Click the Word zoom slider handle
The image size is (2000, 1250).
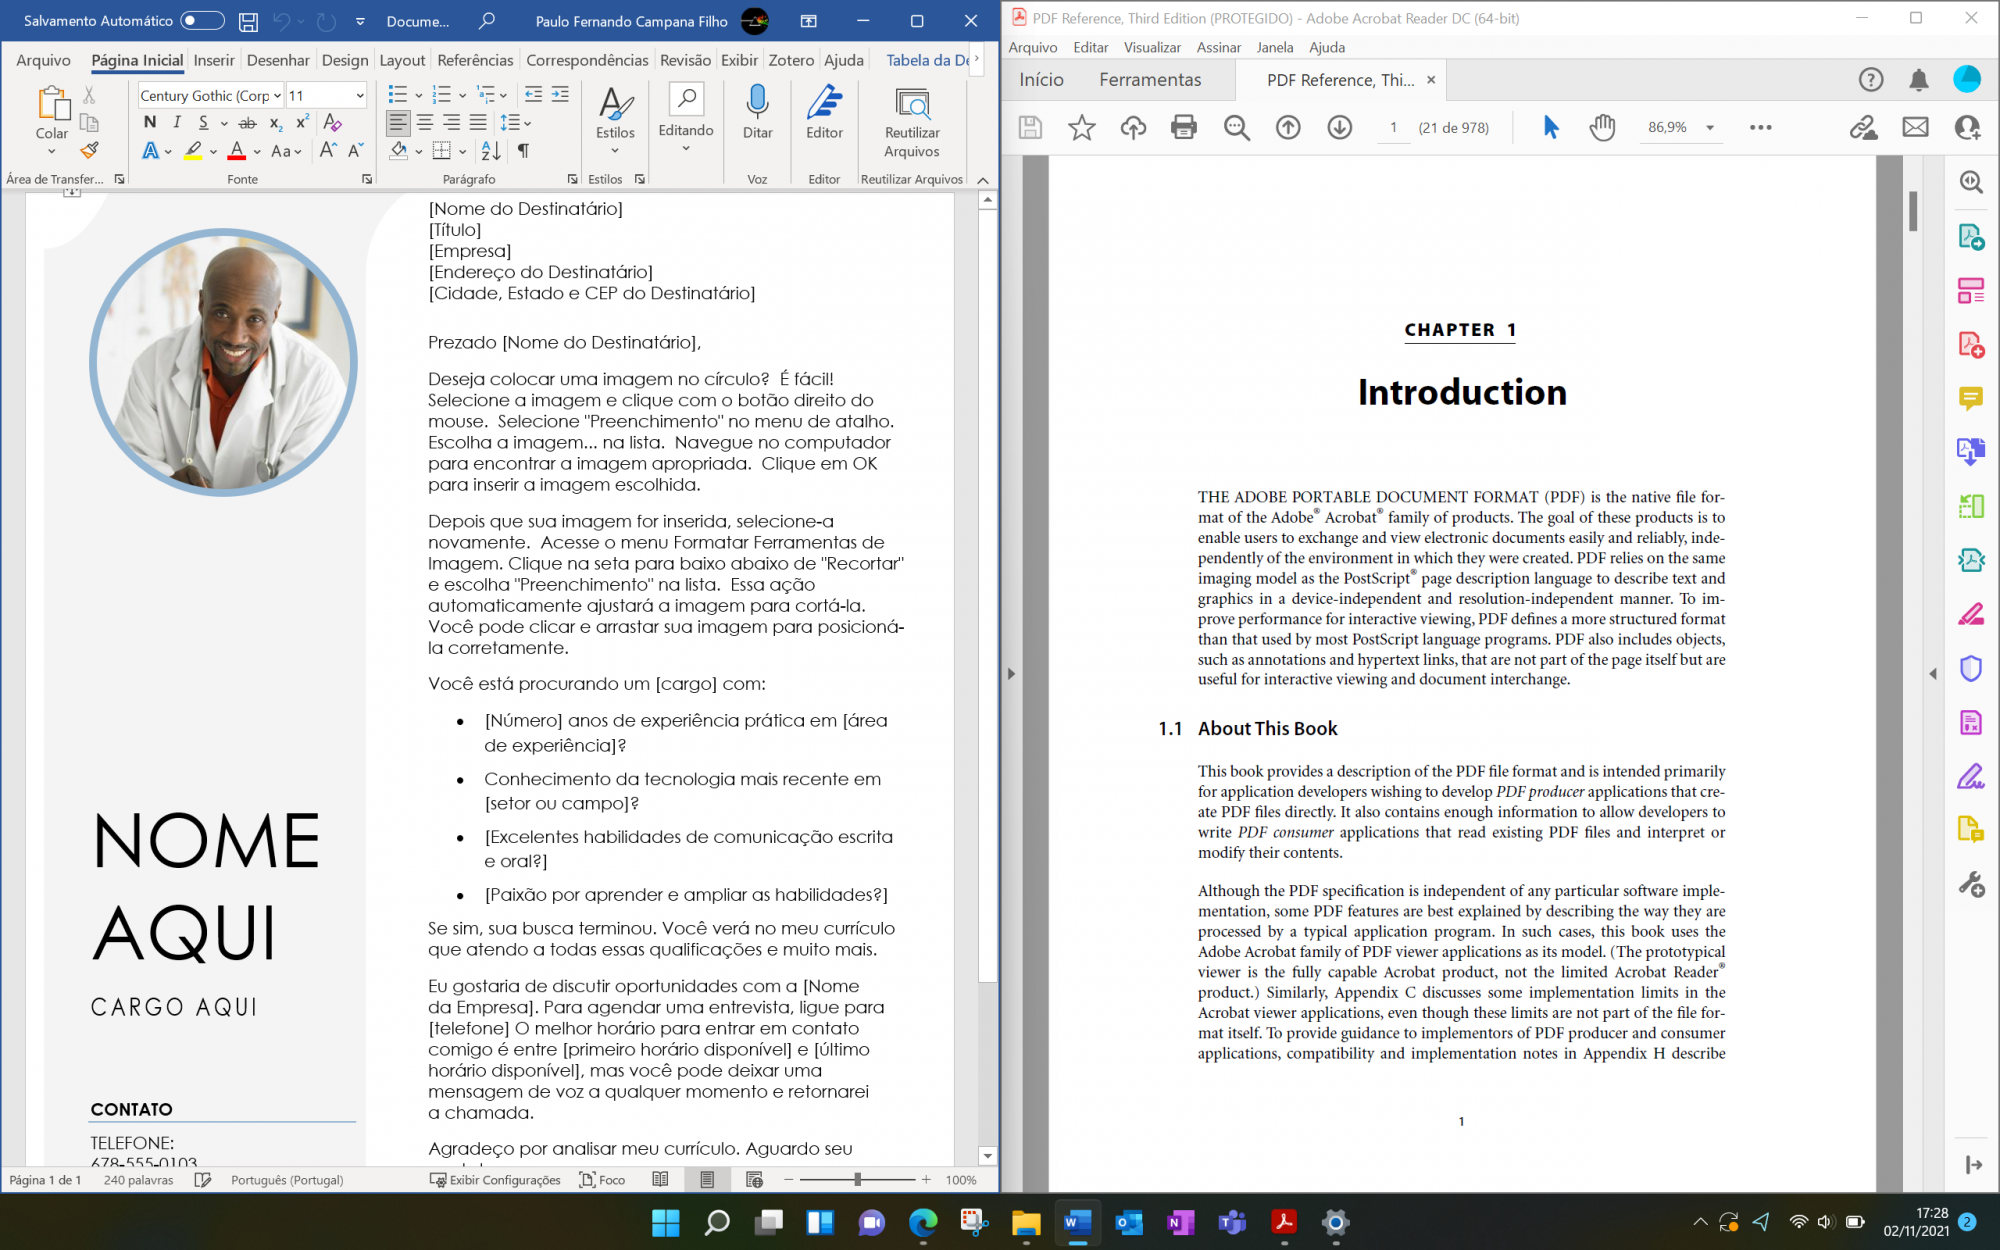tap(857, 1180)
